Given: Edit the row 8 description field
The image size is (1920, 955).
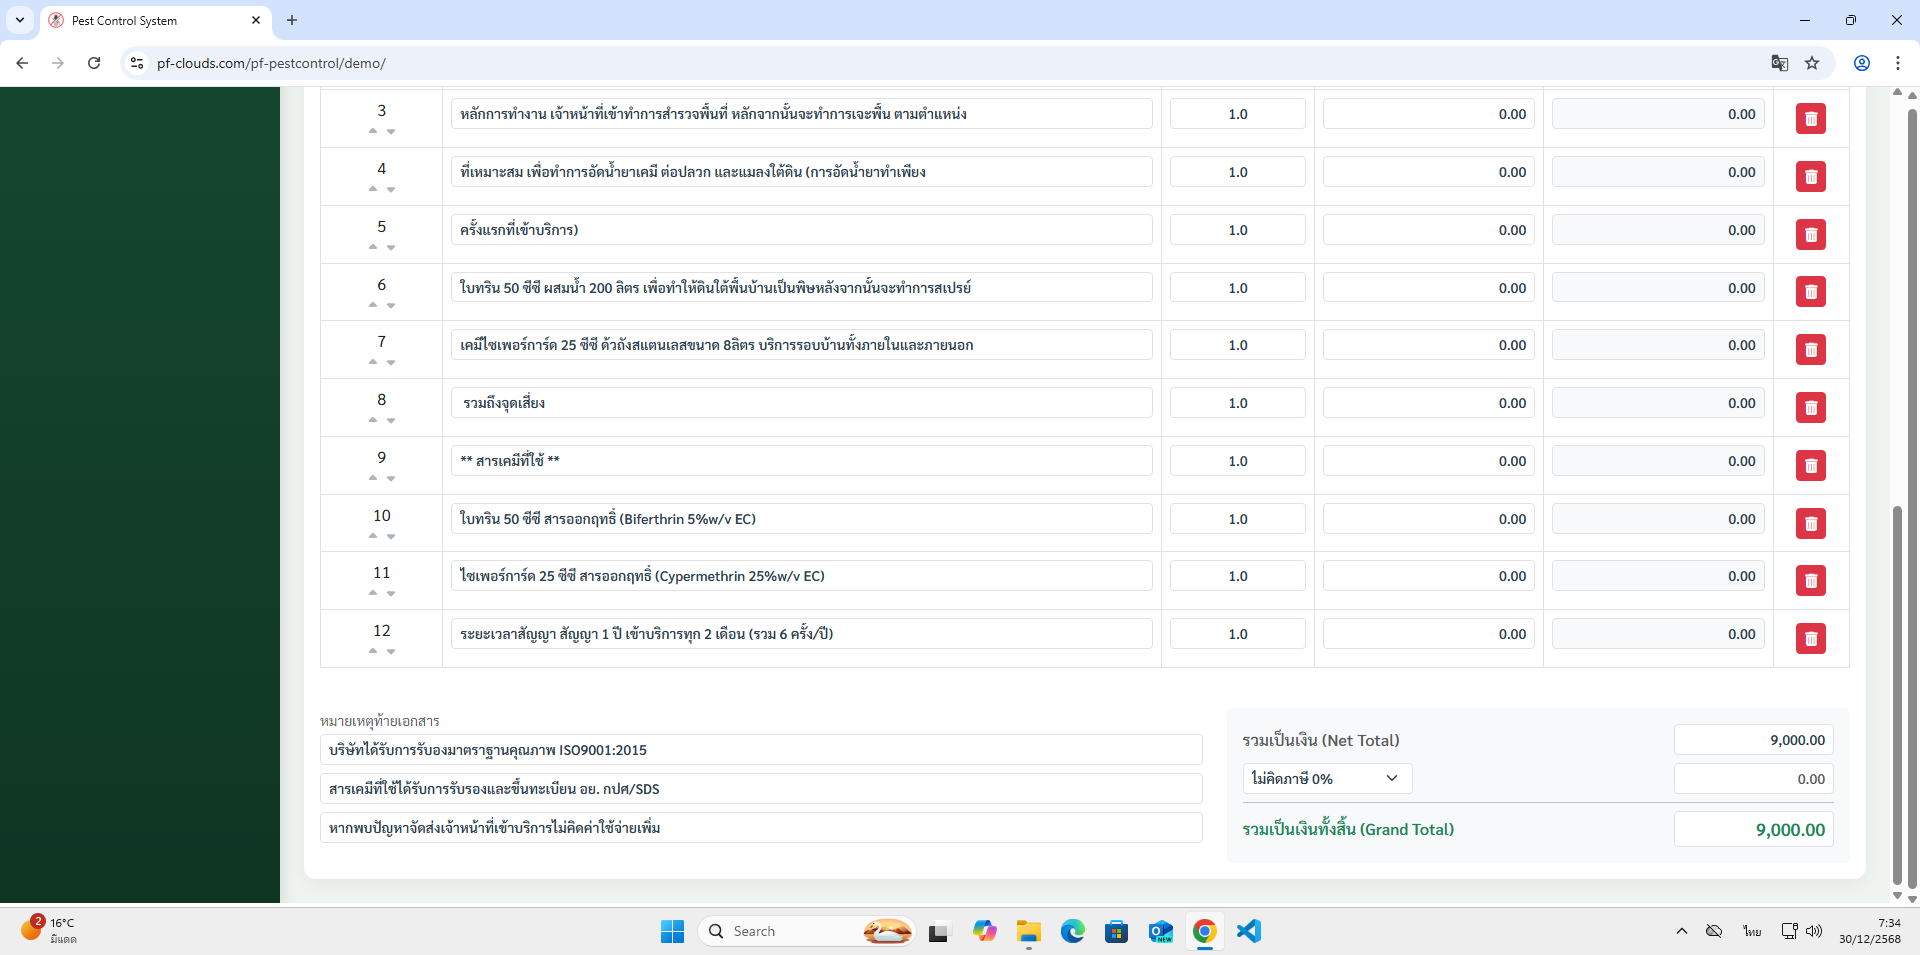Looking at the screenshot, I should coord(800,403).
